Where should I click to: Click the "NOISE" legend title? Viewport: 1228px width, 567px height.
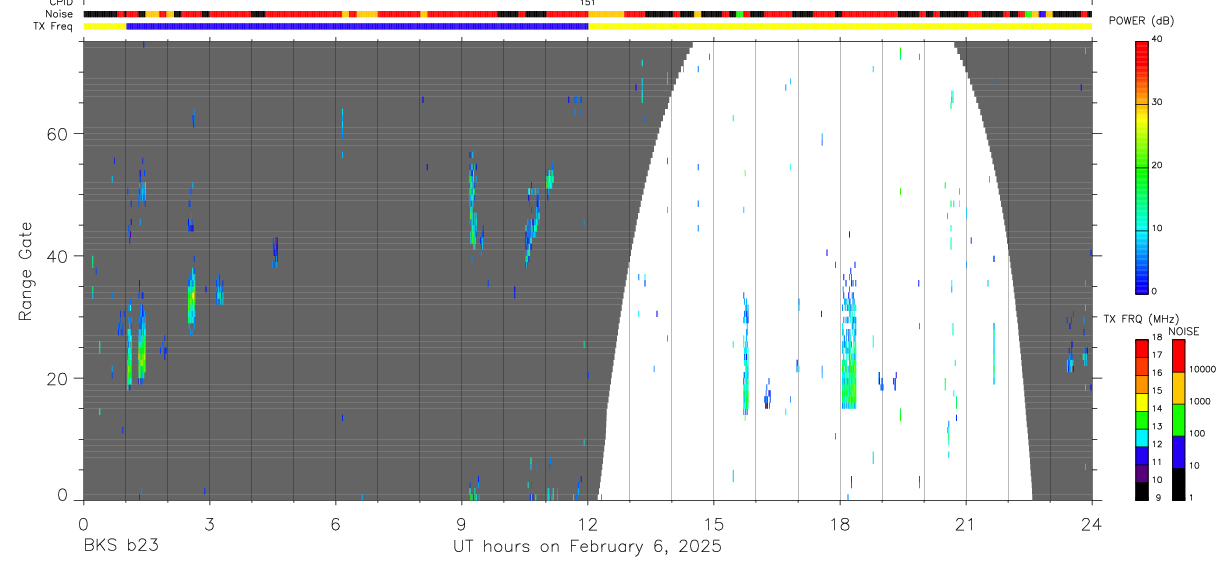[x=1184, y=331]
